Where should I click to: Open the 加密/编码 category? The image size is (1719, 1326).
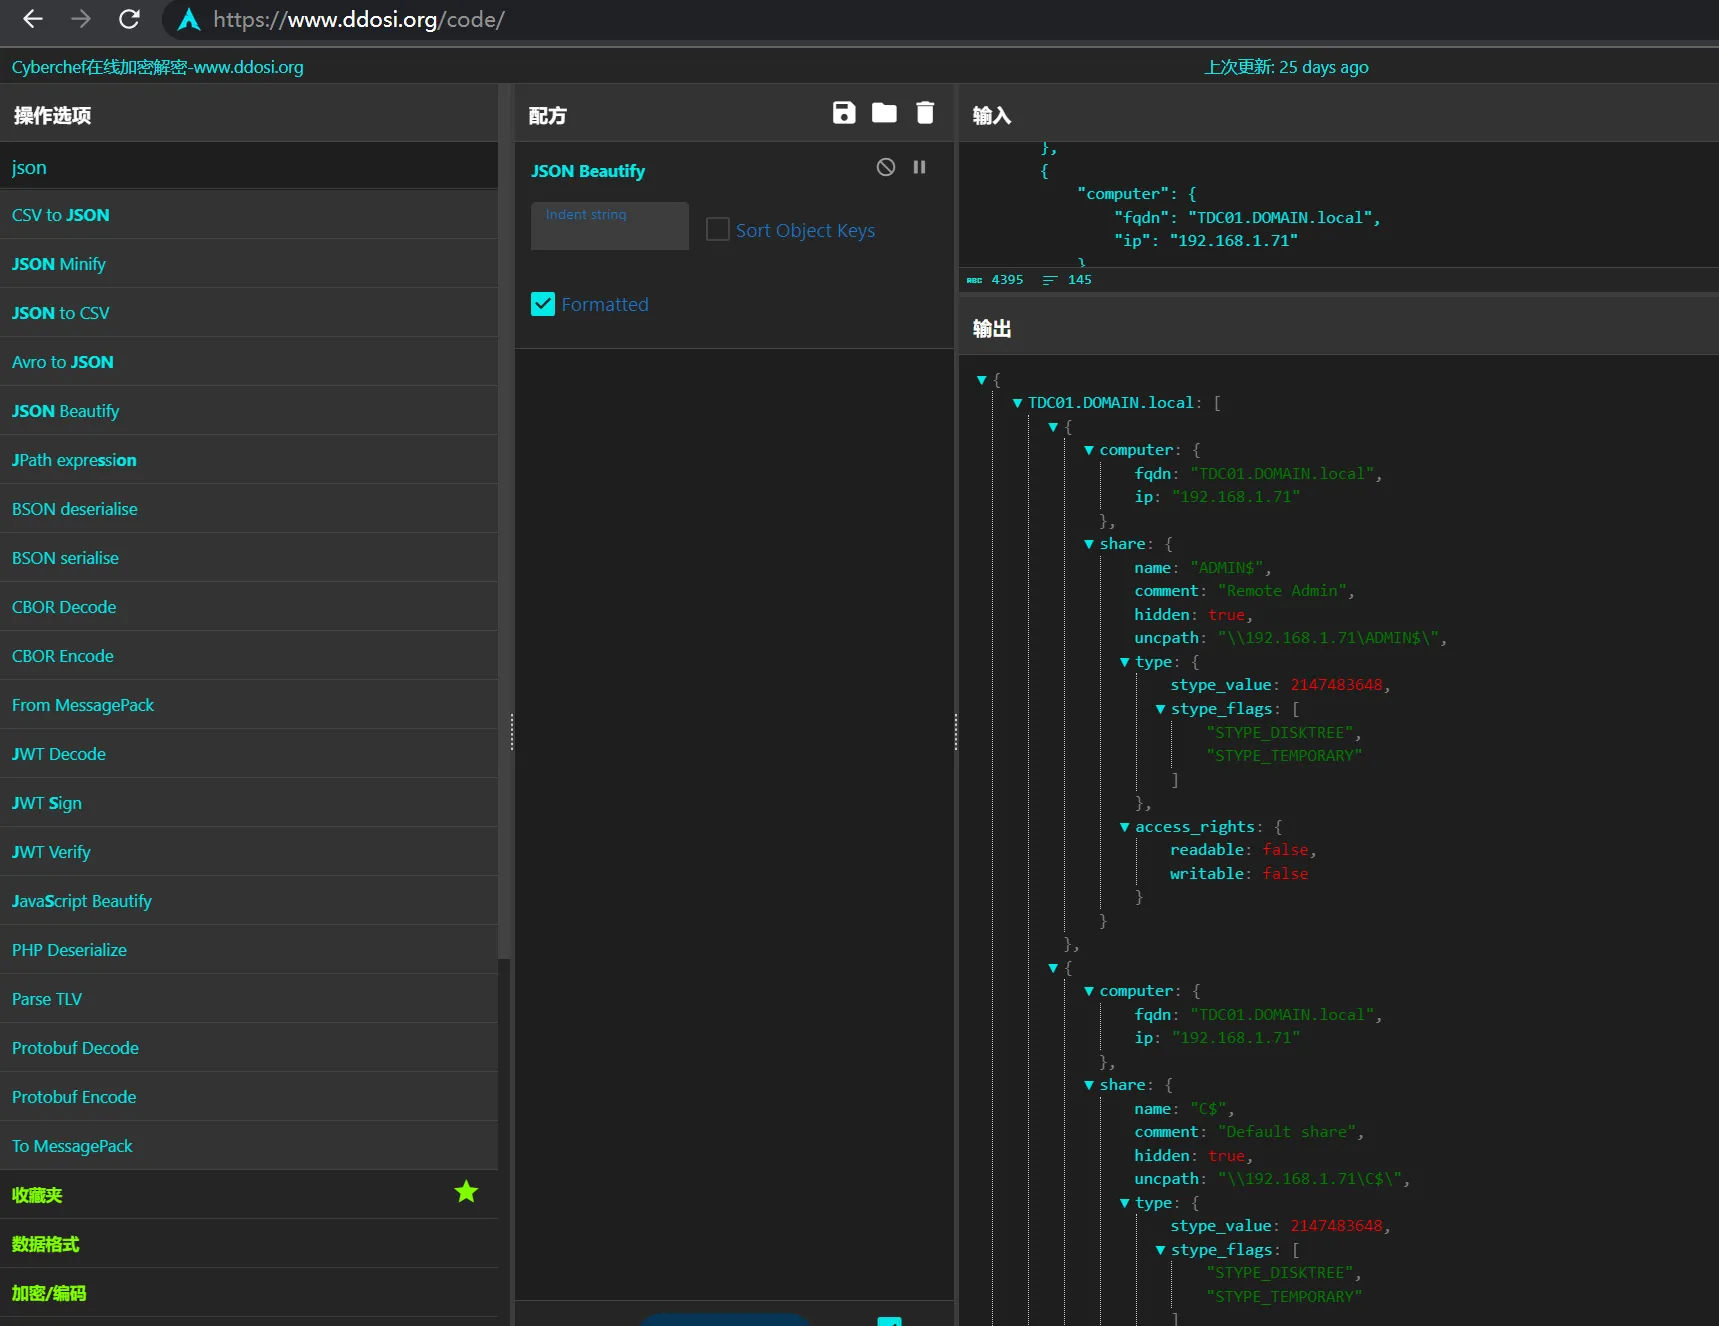(x=249, y=1293)
